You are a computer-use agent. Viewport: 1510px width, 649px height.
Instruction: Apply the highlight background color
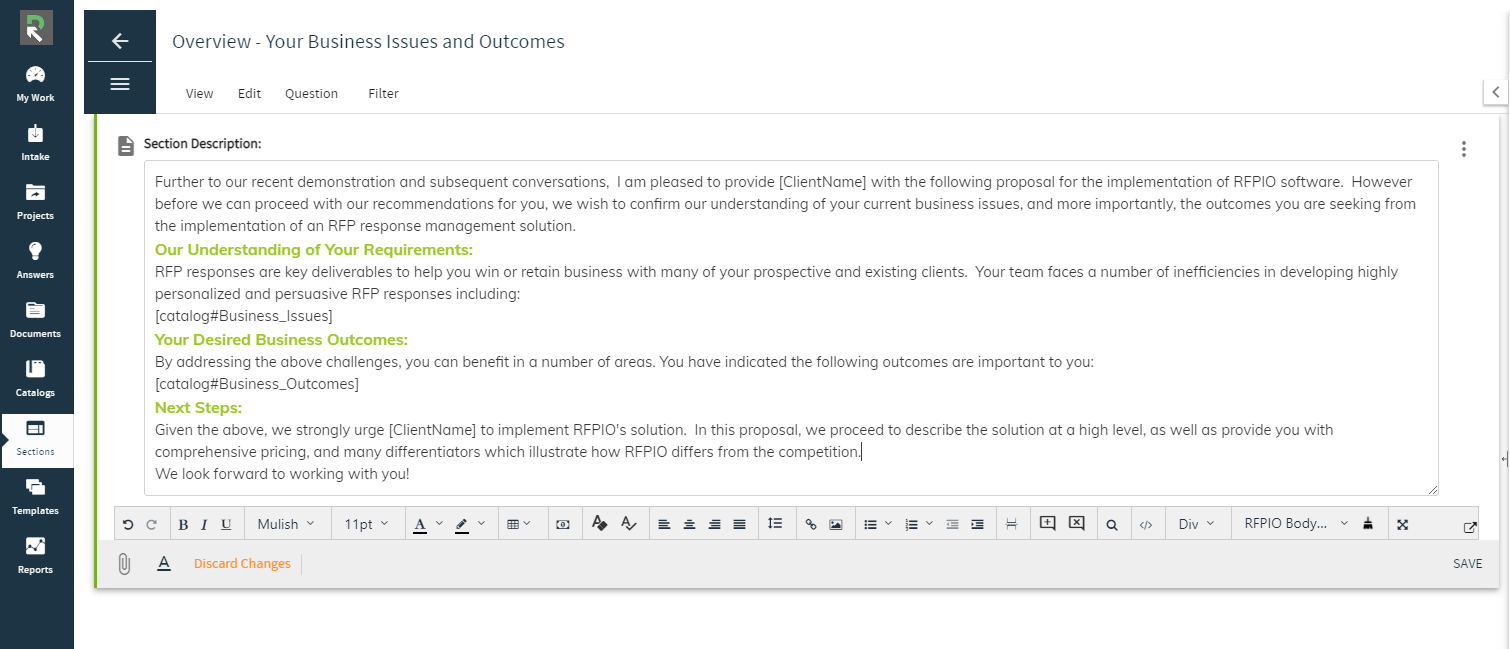tap(461, 524)
